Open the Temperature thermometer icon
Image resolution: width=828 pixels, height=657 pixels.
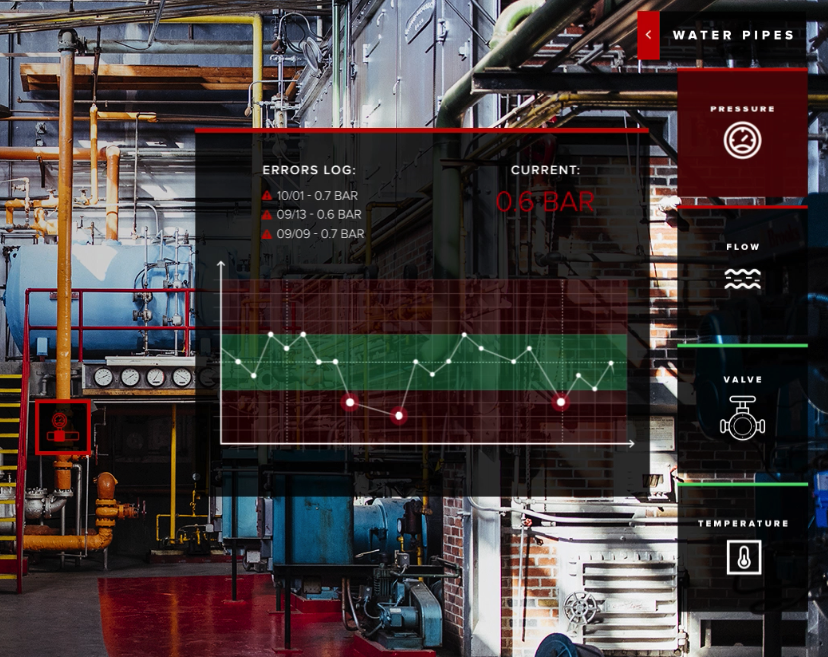point(744,557)
